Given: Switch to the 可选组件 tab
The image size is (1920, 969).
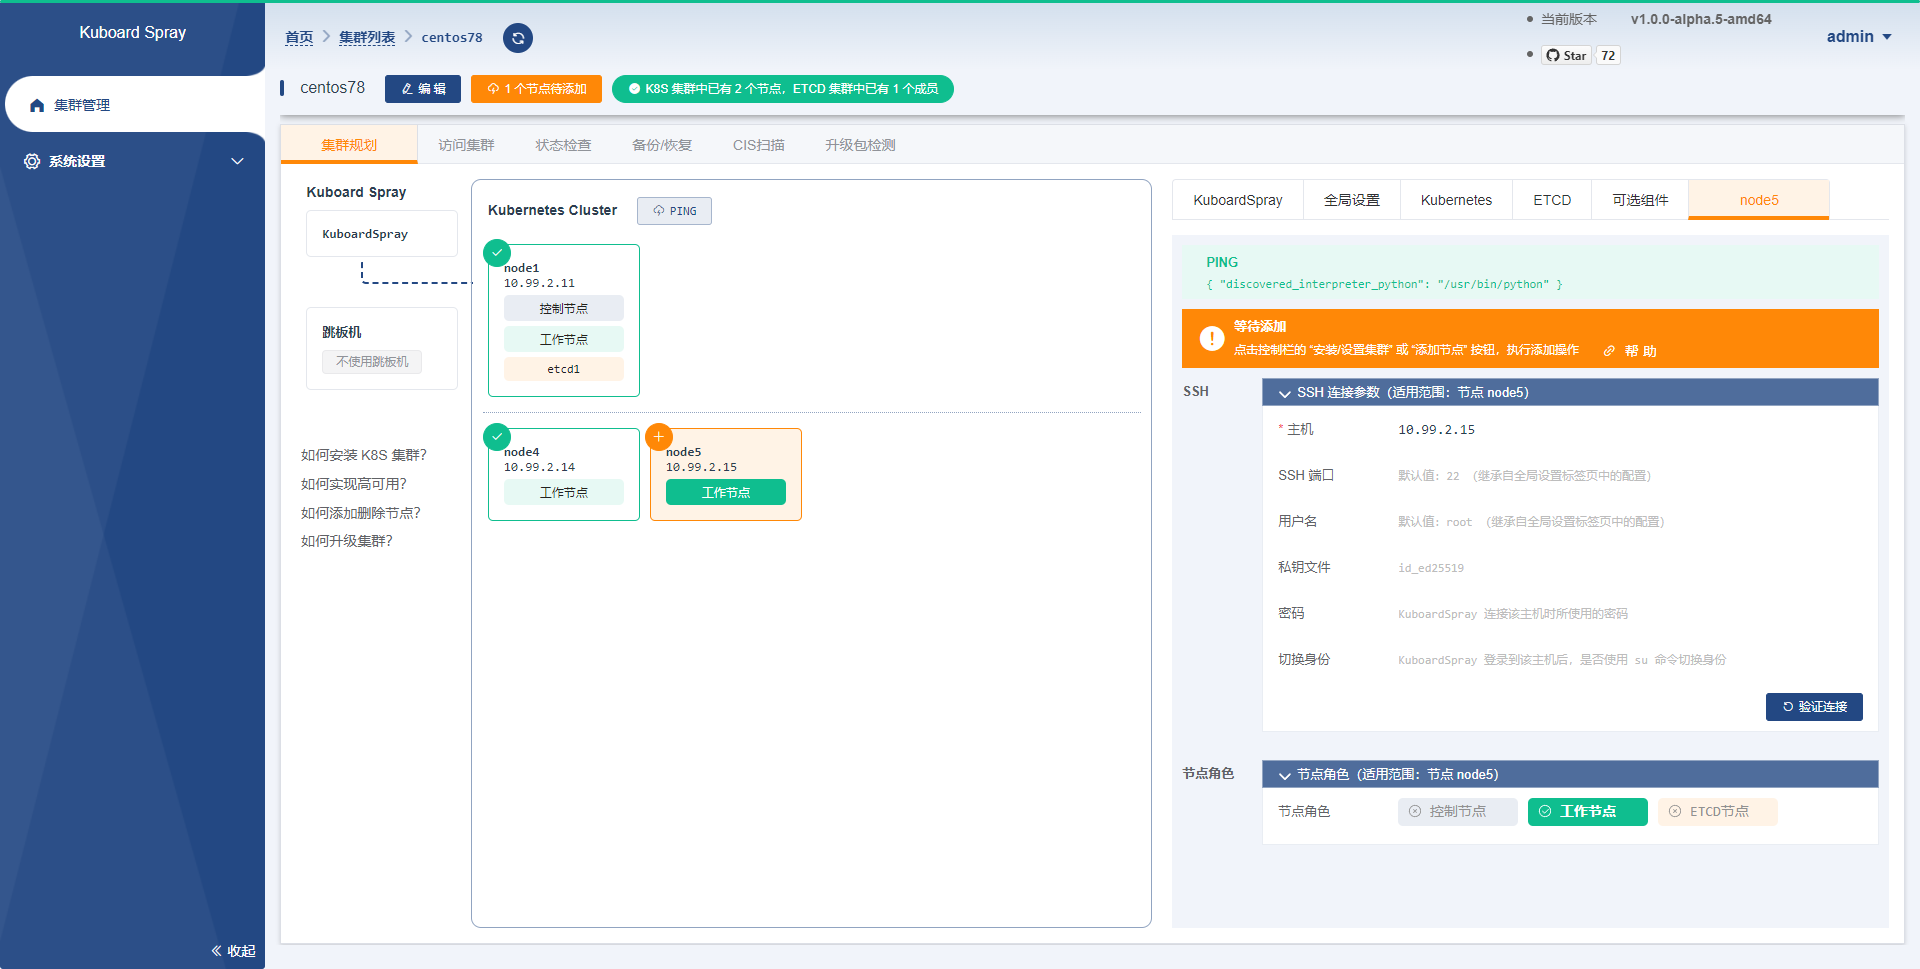Looking at the screenshot, I should click(1640, 200).
